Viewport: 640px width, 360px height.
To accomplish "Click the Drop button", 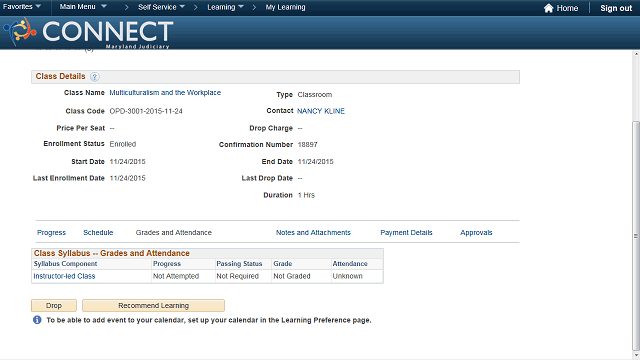I will pos(54,305).
